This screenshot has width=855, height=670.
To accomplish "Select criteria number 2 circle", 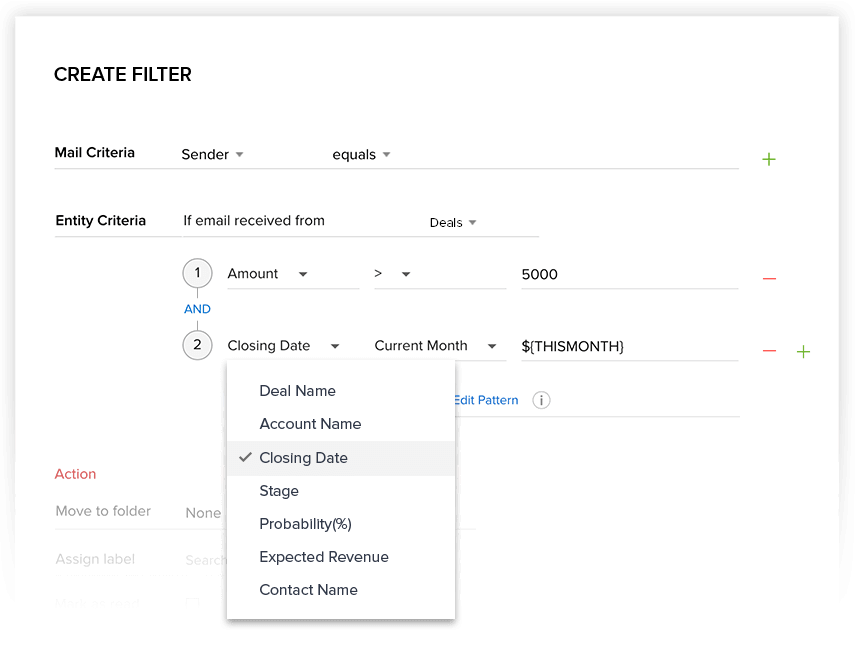I will tap(197, 345).
